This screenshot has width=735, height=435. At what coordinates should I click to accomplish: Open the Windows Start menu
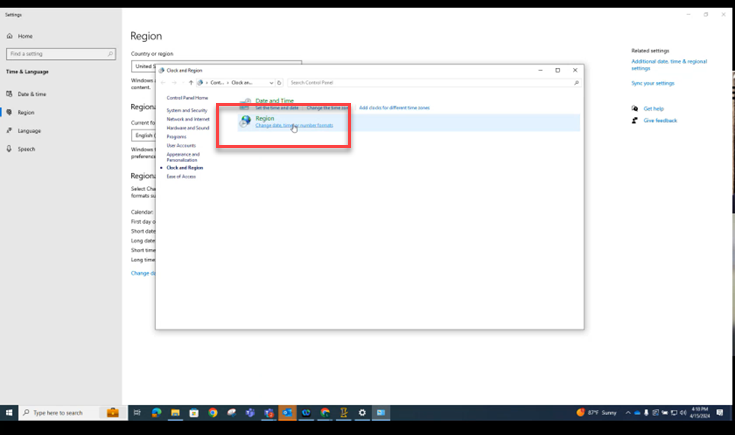[9, 412]
